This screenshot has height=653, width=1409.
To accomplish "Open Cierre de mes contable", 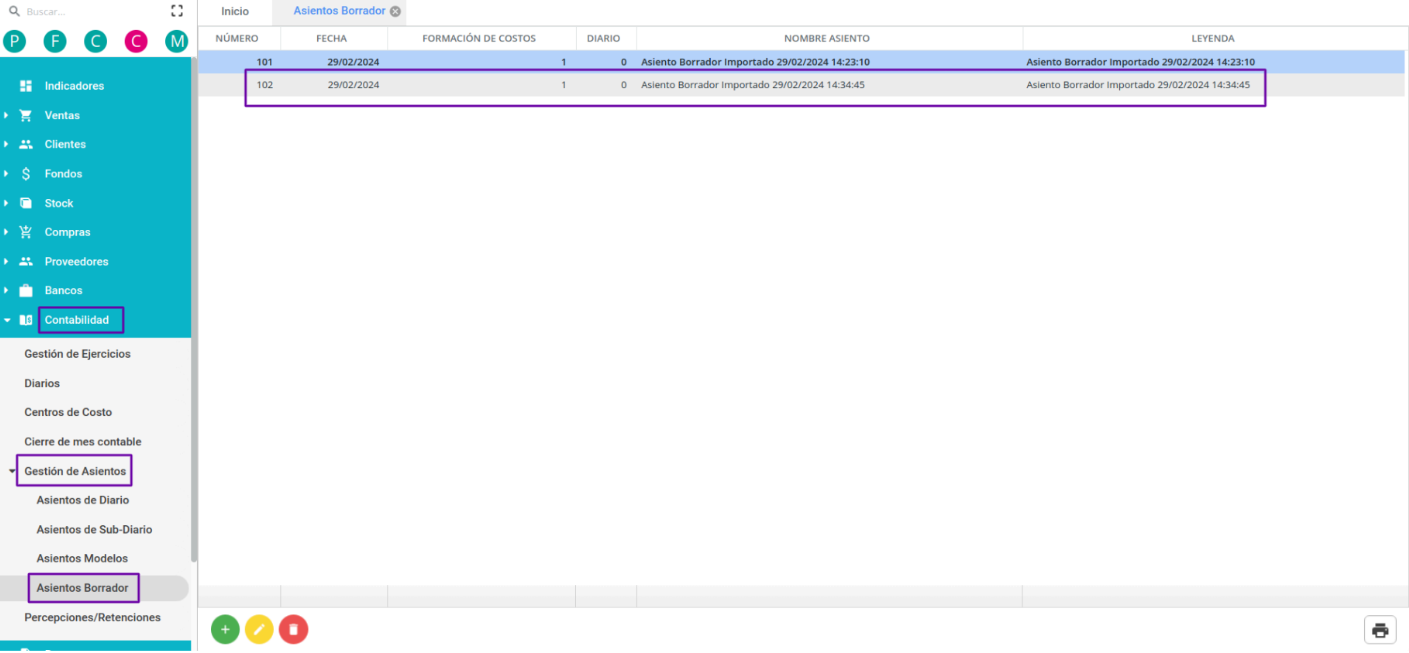I will pos(83,441).
